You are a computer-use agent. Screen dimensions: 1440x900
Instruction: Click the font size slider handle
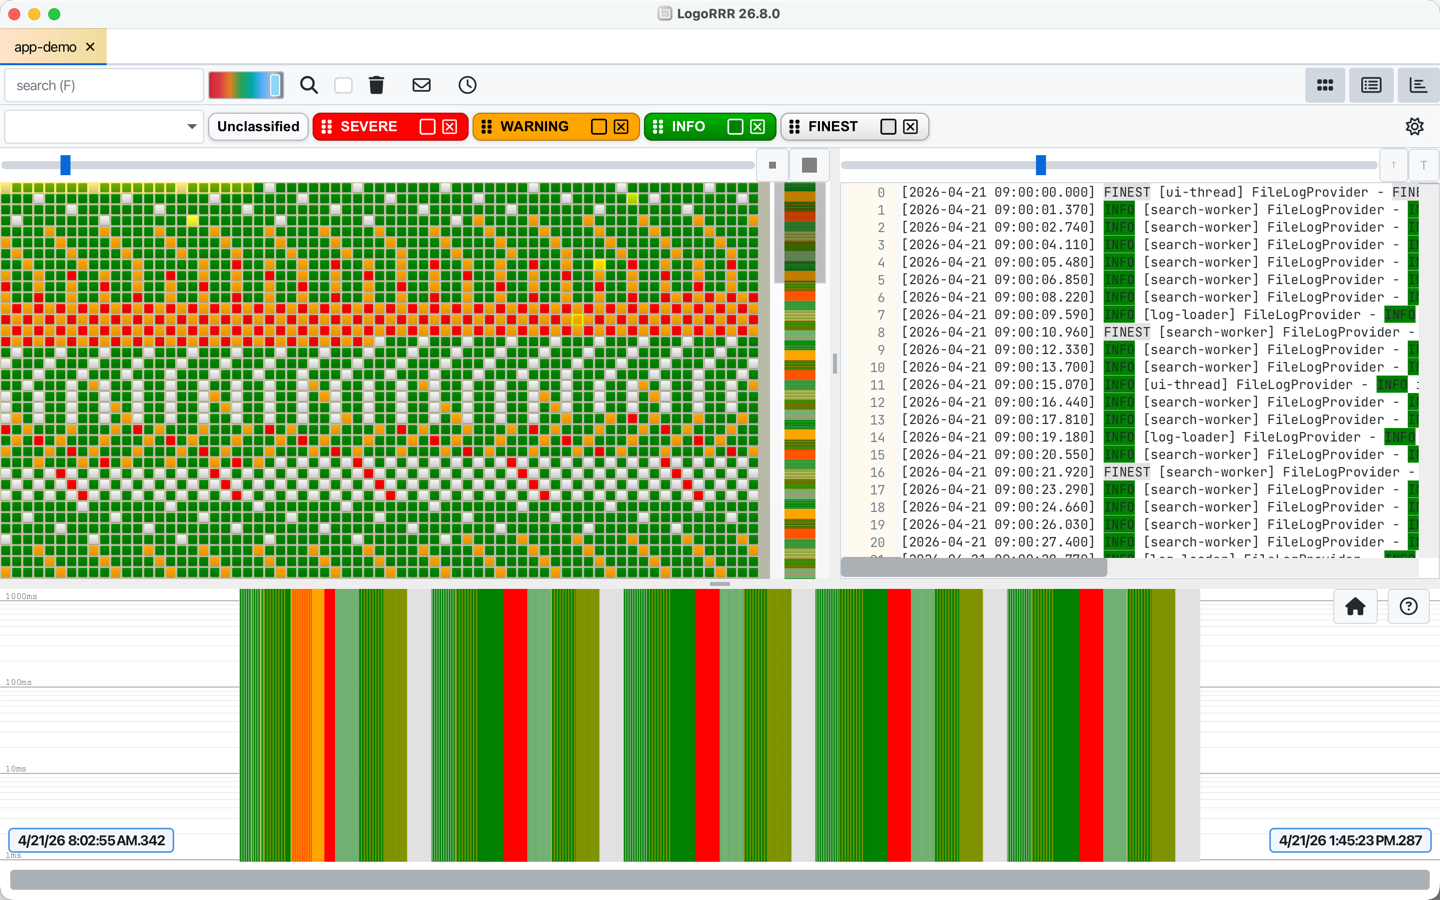tap(1041, 165)
